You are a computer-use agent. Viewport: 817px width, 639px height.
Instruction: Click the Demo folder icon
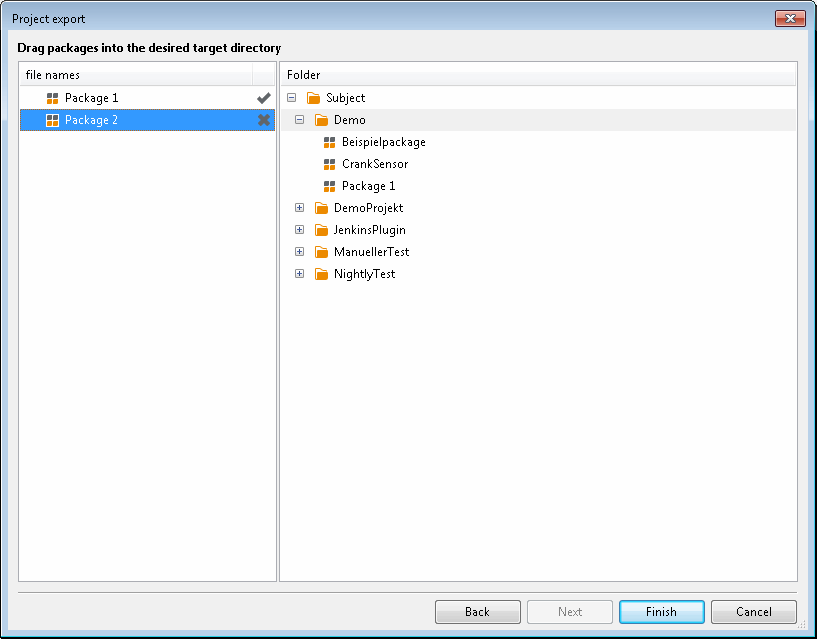[x=321, y=120]
